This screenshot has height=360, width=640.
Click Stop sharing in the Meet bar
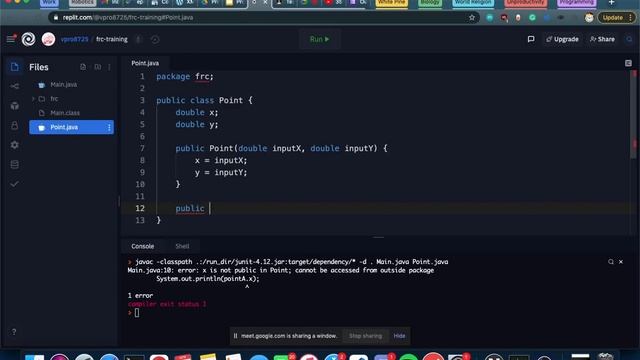click(x=365, y=336)
